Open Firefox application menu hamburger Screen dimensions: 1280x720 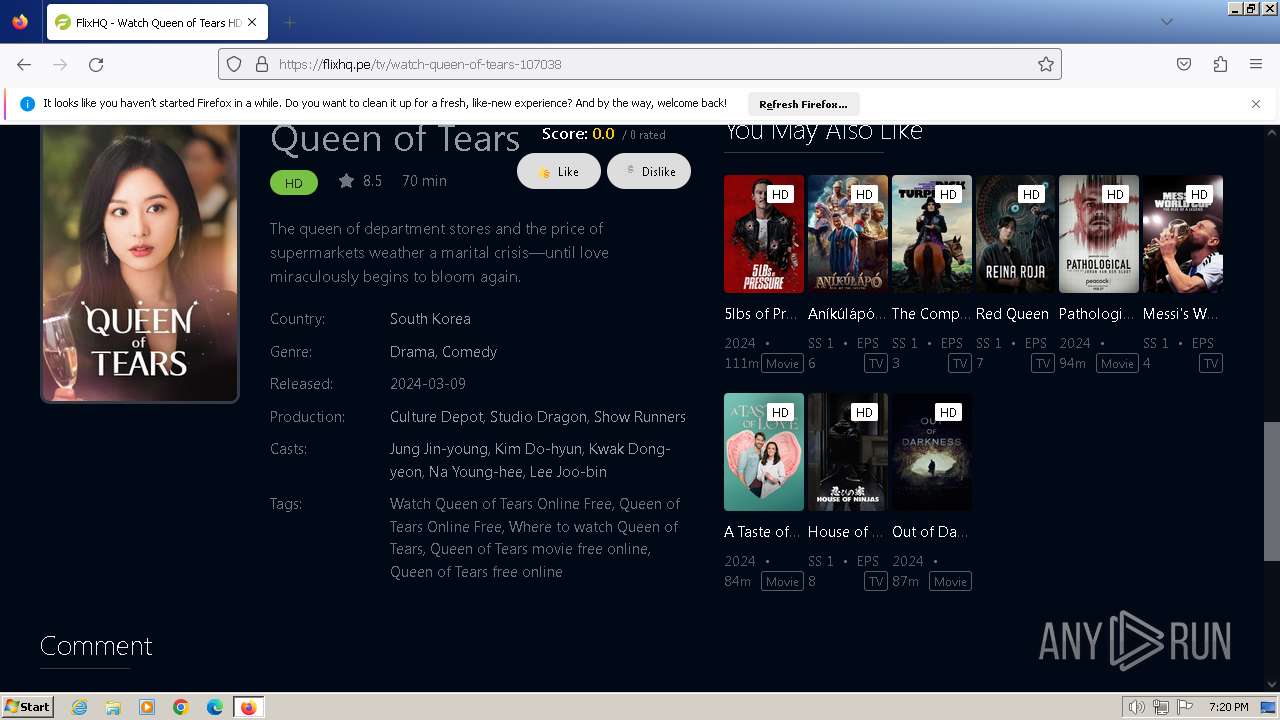coord(1256,64)
